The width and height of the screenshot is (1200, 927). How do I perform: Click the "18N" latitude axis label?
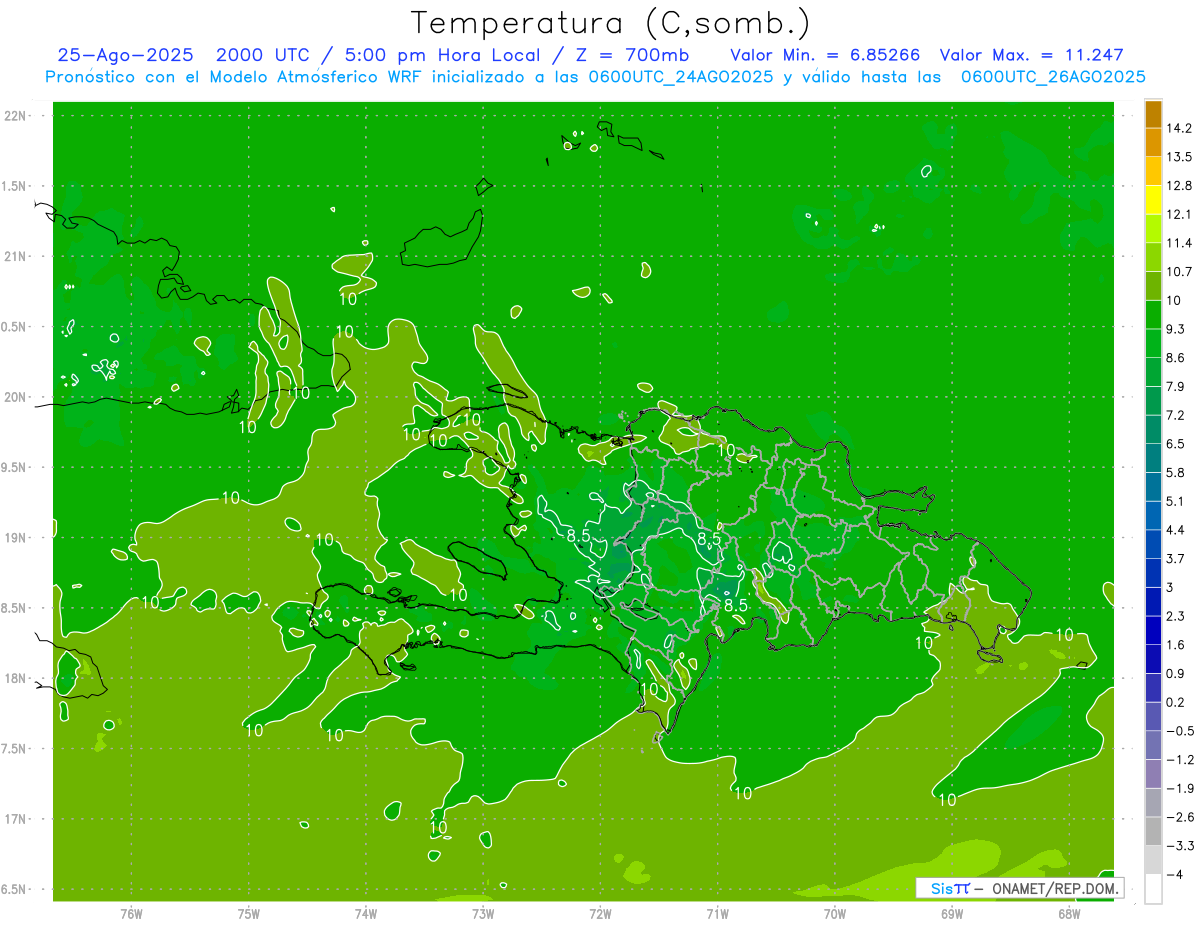tap(16, 678)
